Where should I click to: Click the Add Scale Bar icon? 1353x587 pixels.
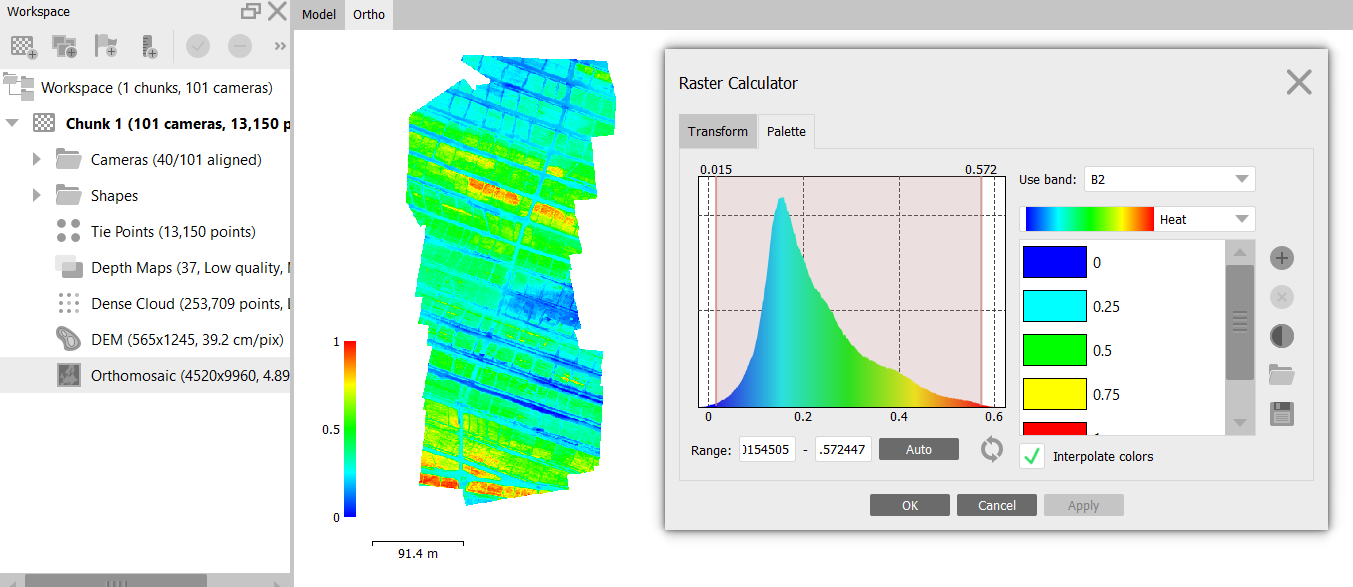click(149, 46)
